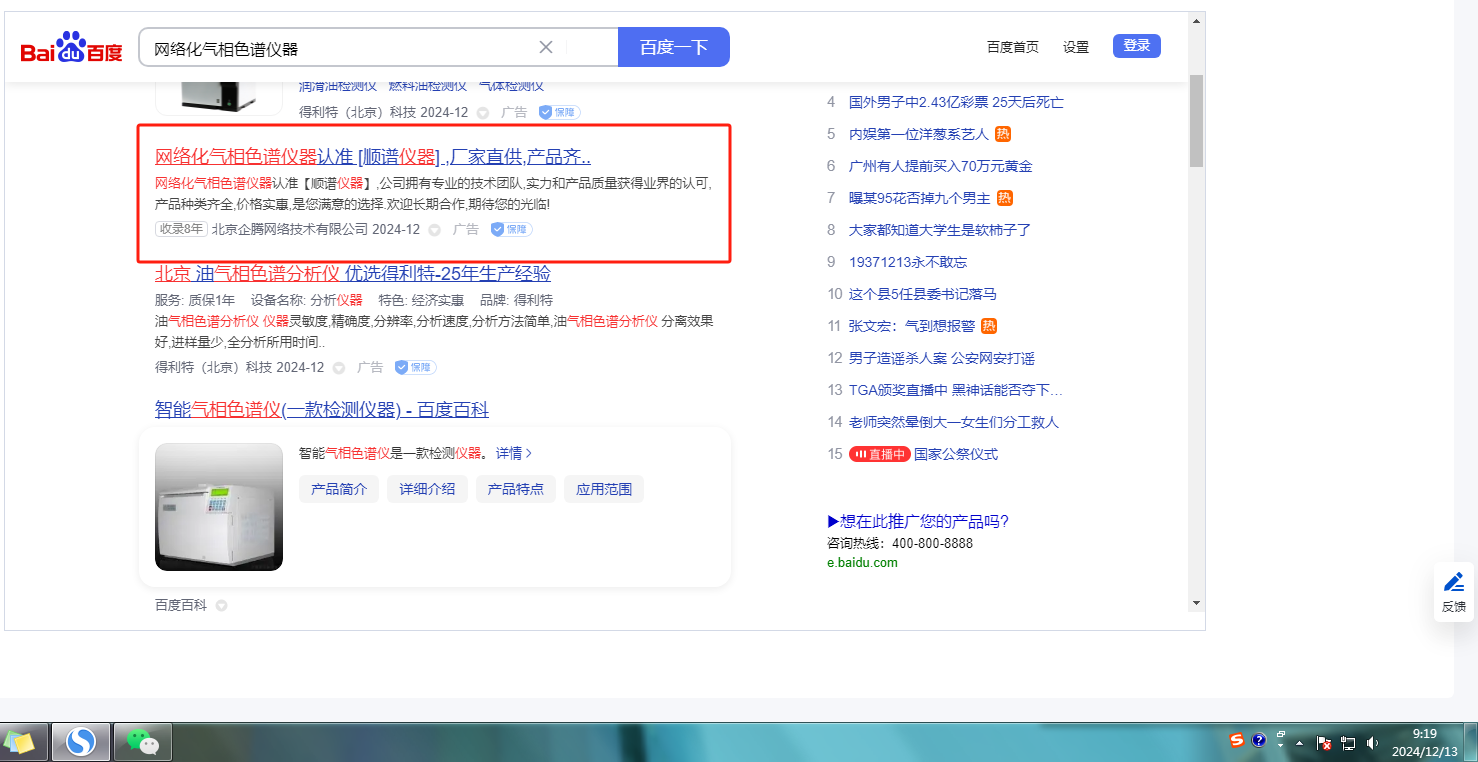Screen dimensions: 1478x762
Task: Click the 登录 login button
Action: (1136, 46)
